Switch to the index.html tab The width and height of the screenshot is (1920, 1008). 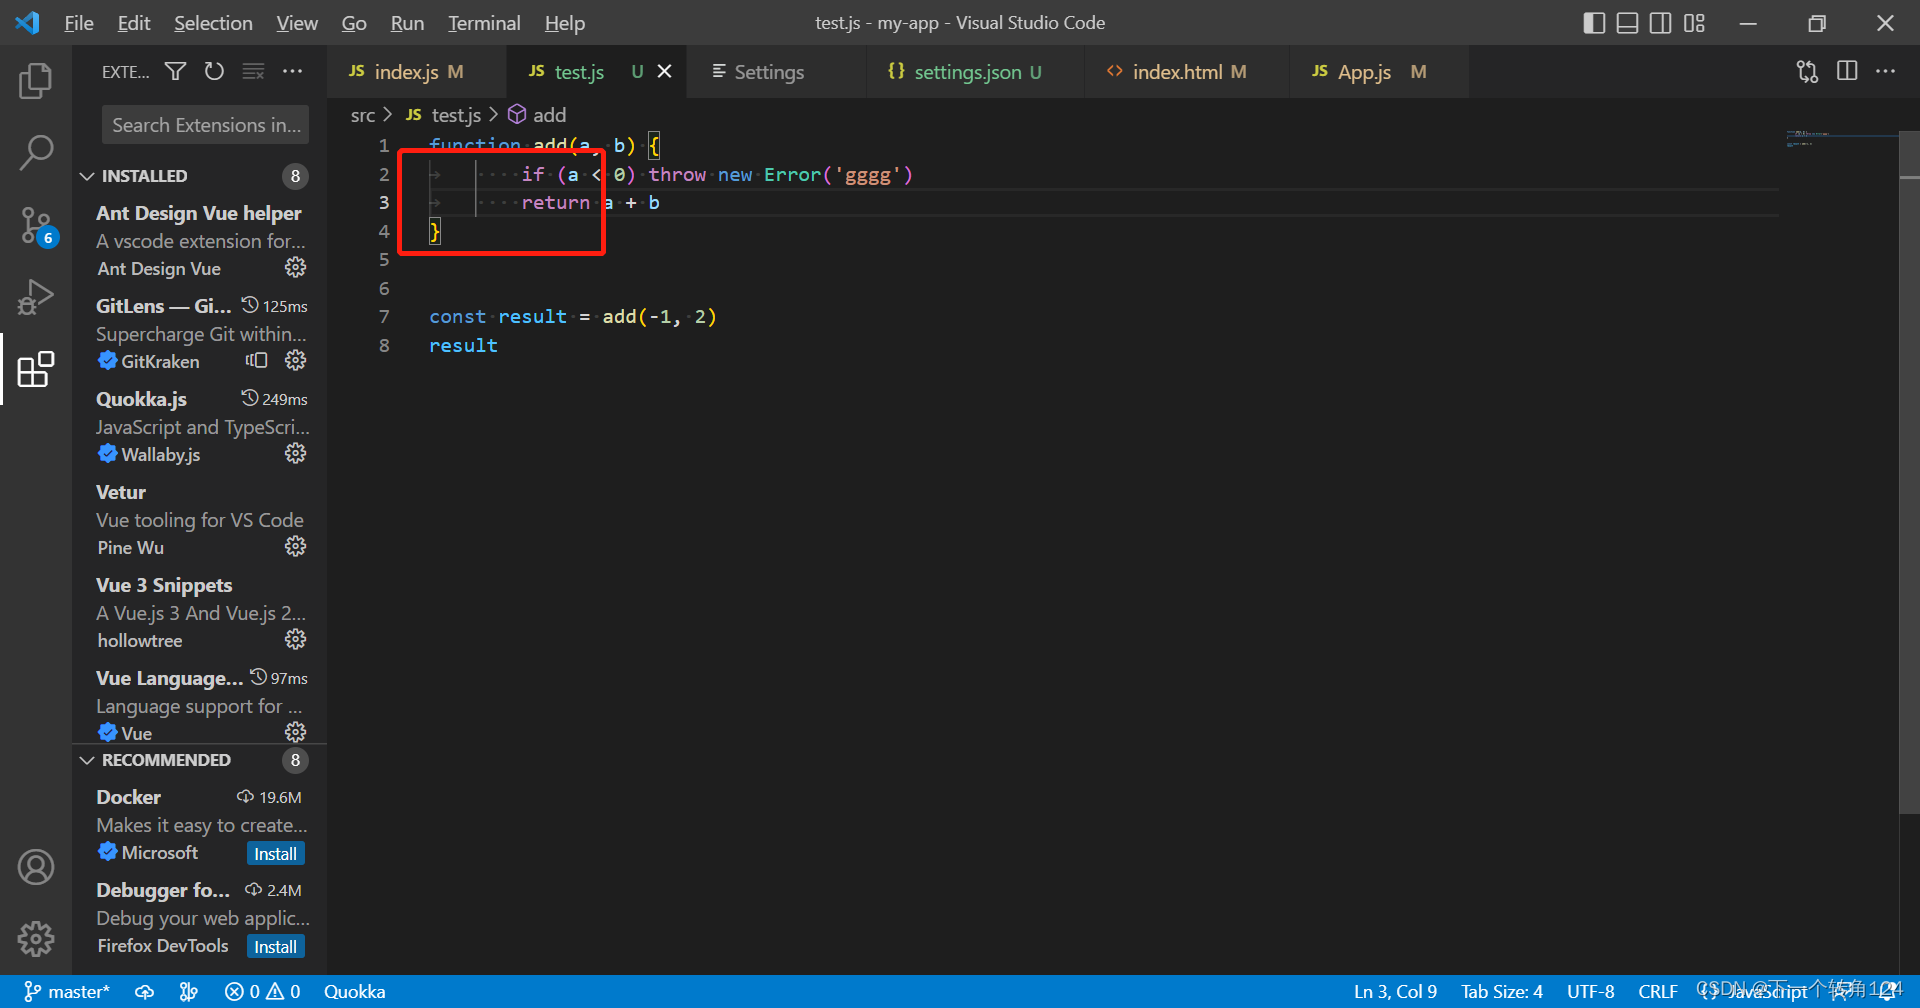[x=1188, y=72]
